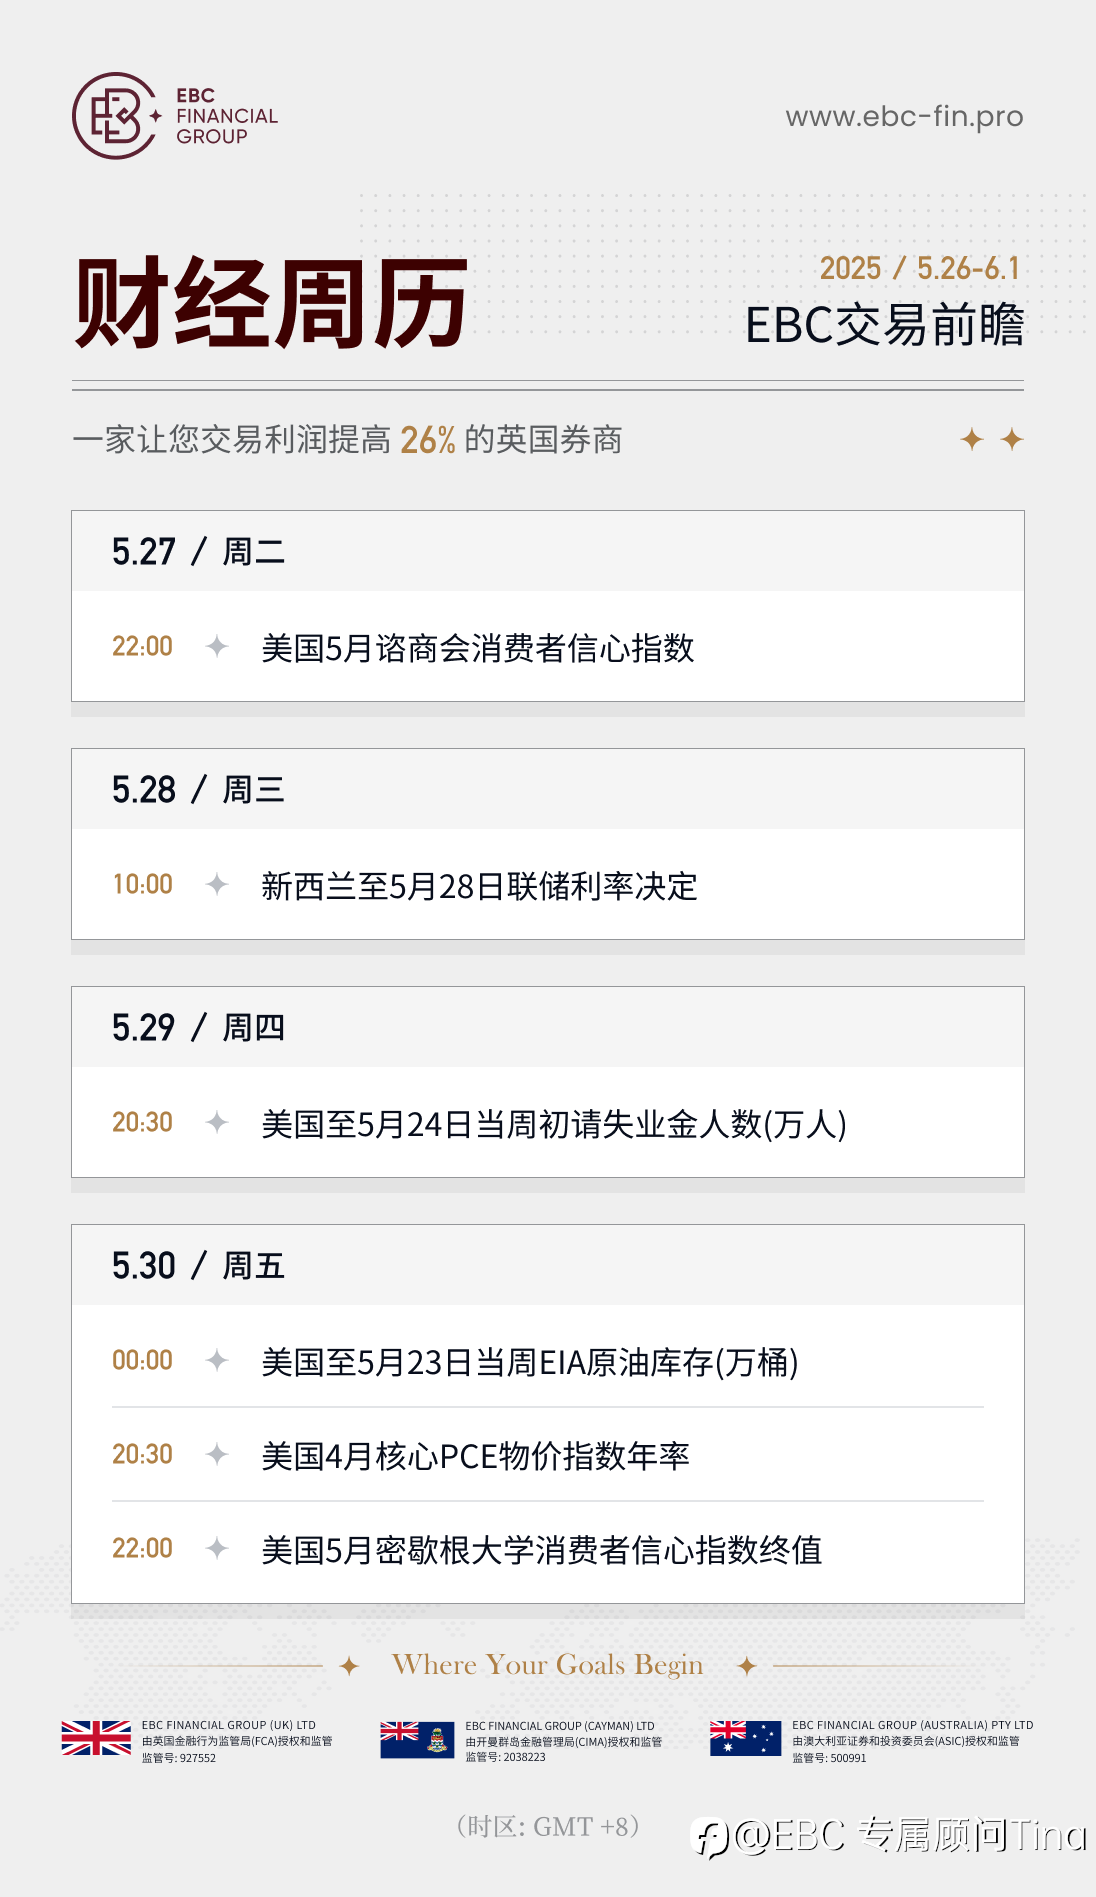
Task: Click star left of Where Your Goals Begin
Action: [x=349, y=1666]
